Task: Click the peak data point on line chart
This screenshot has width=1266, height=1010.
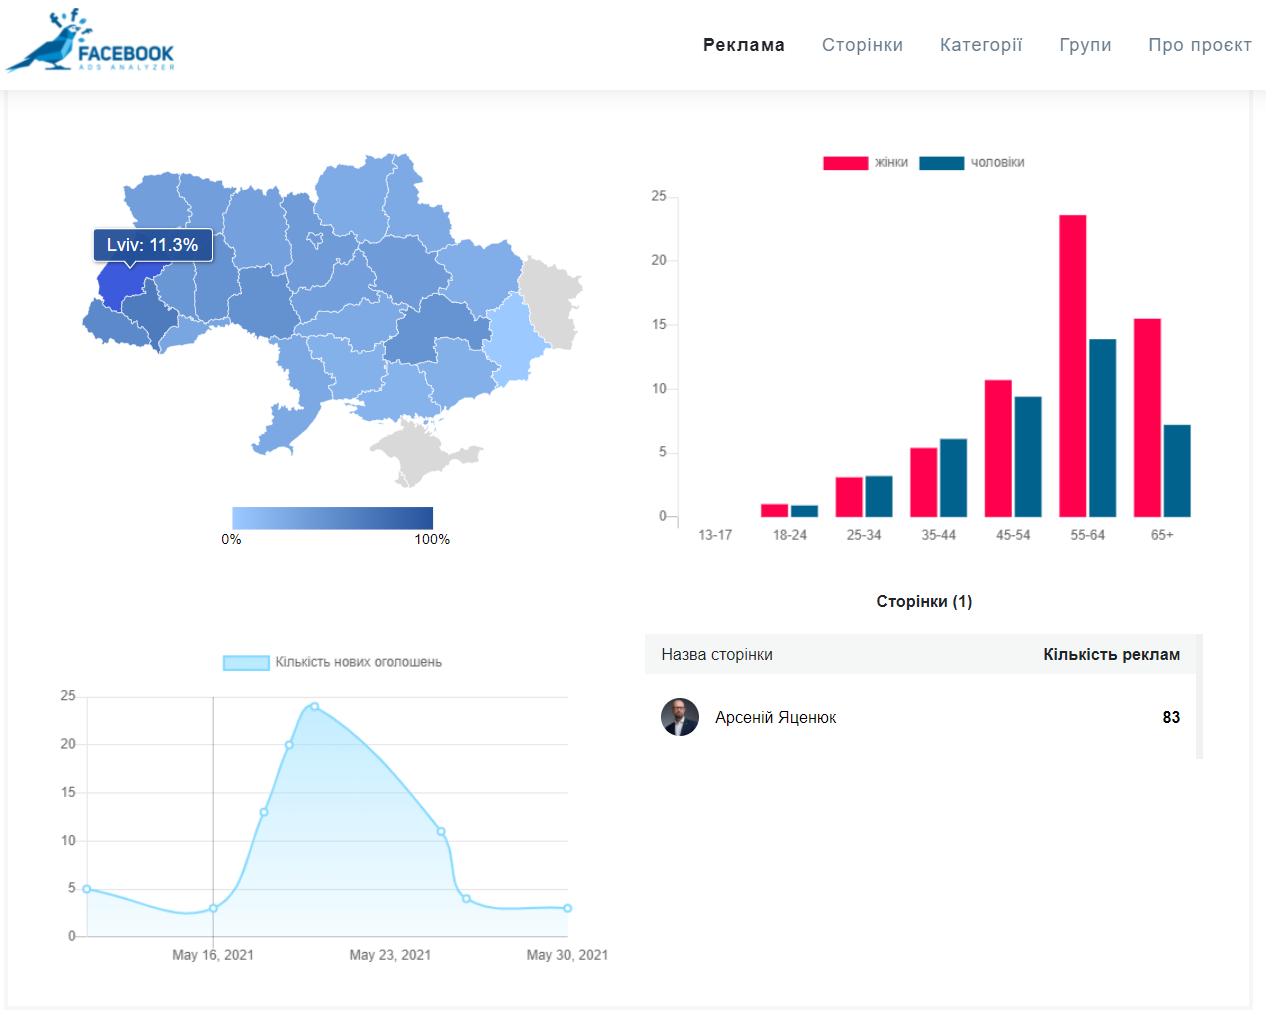Action: pos(315,707)
